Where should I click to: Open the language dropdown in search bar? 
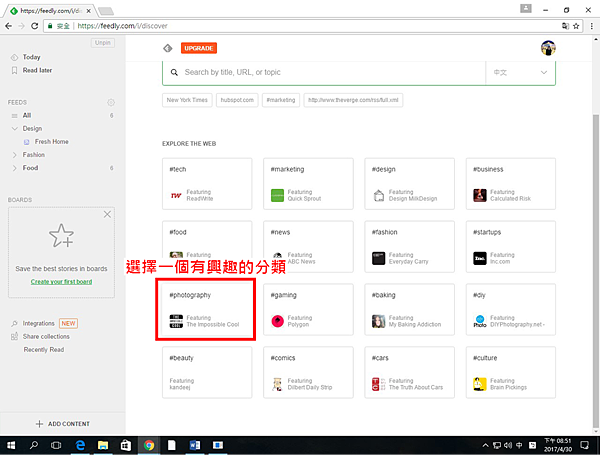[x=520, y=72]
